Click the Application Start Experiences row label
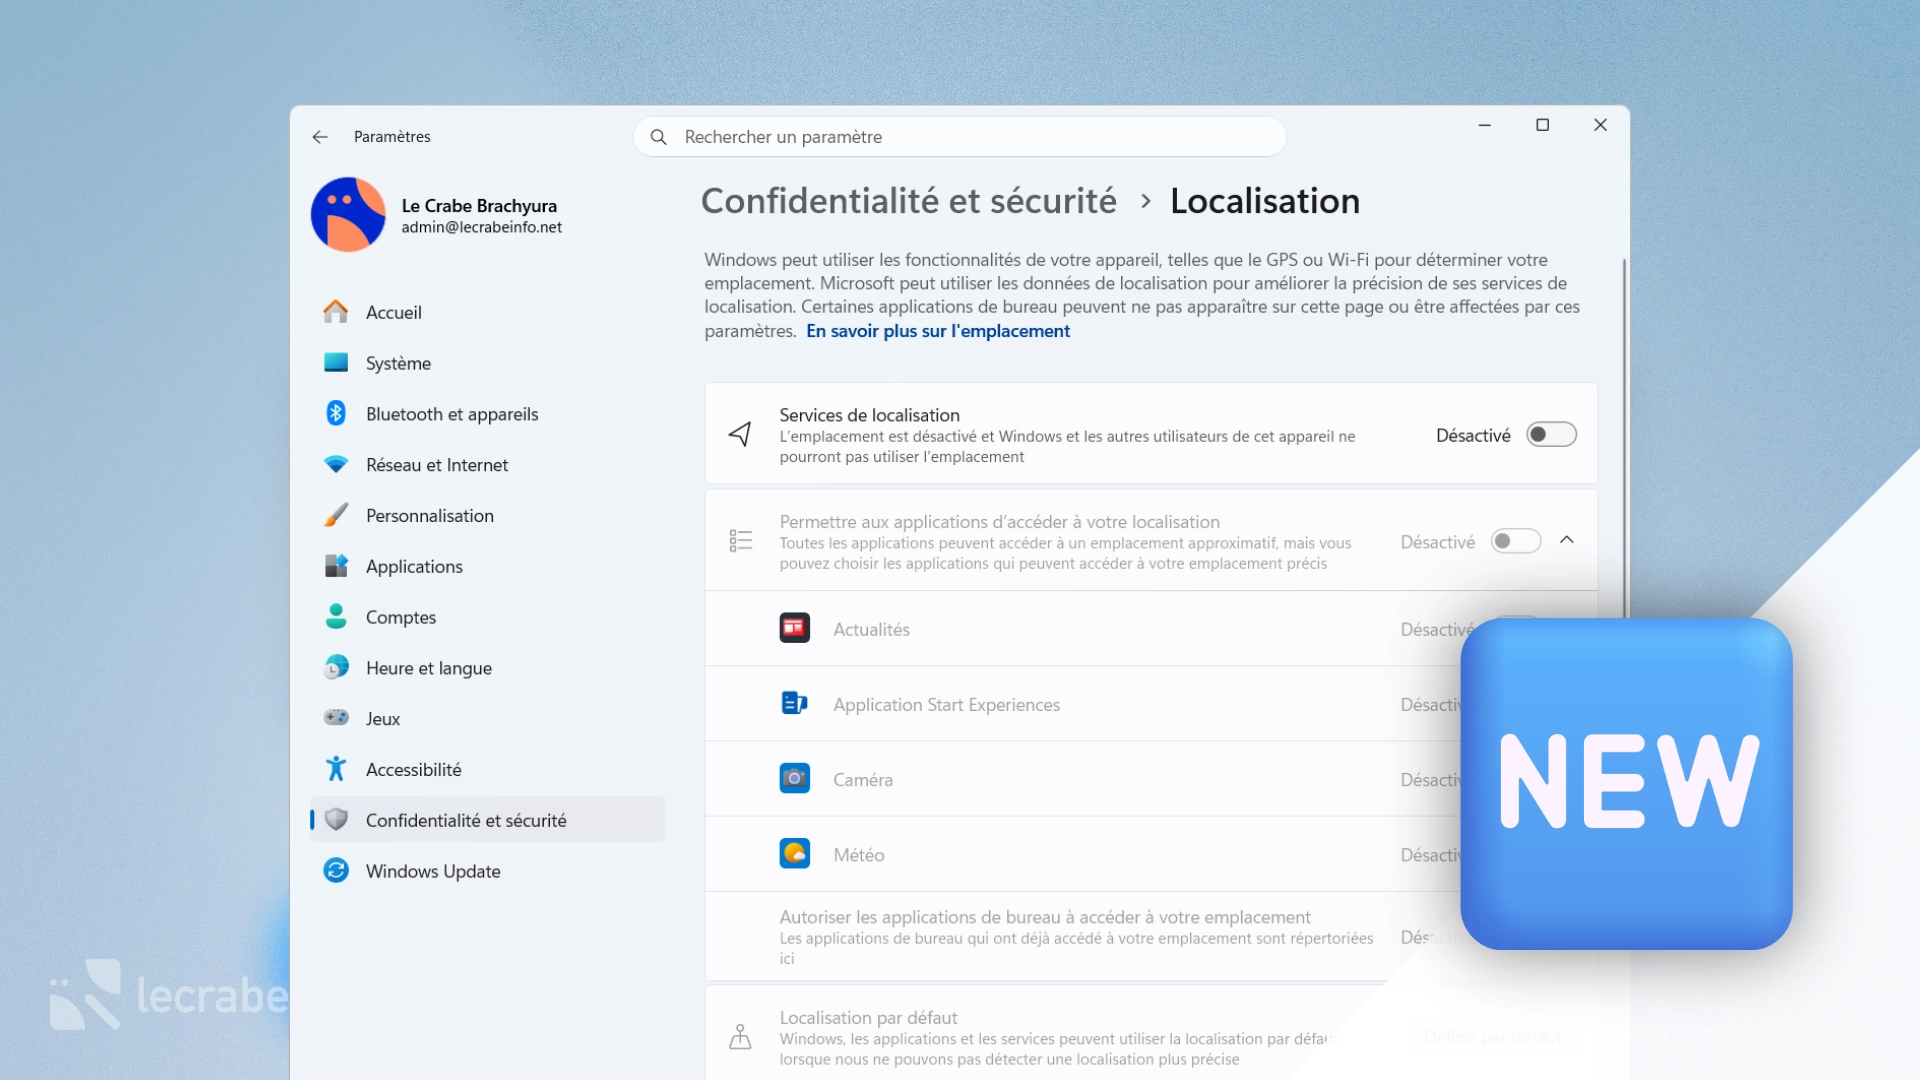The width and height of the screenshot is (1920, 1080). (x=946, y=704)
